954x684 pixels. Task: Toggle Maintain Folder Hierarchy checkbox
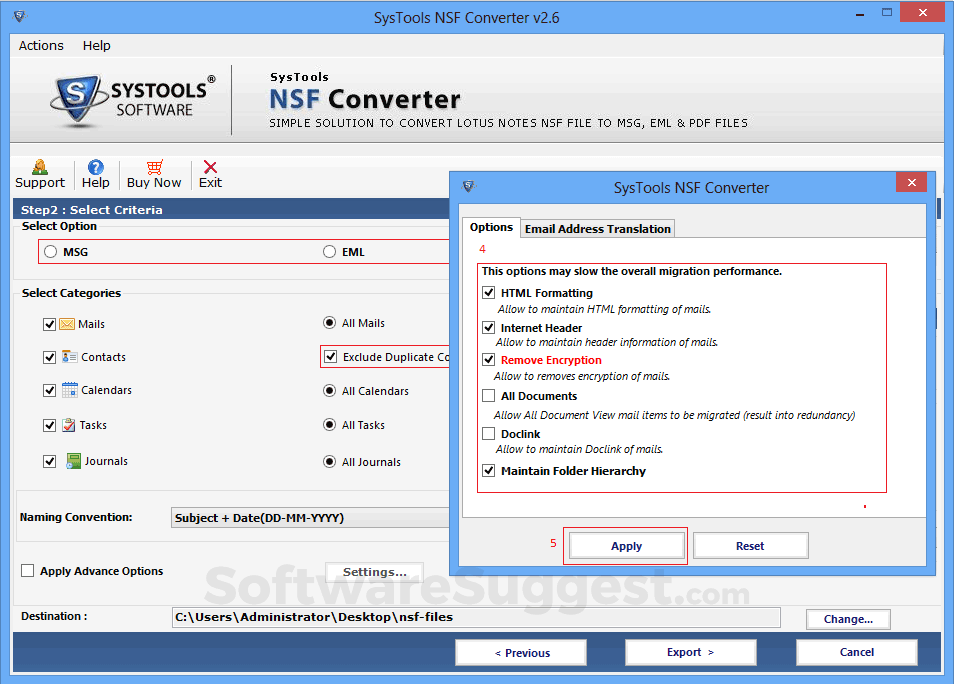tap(489, 471)
